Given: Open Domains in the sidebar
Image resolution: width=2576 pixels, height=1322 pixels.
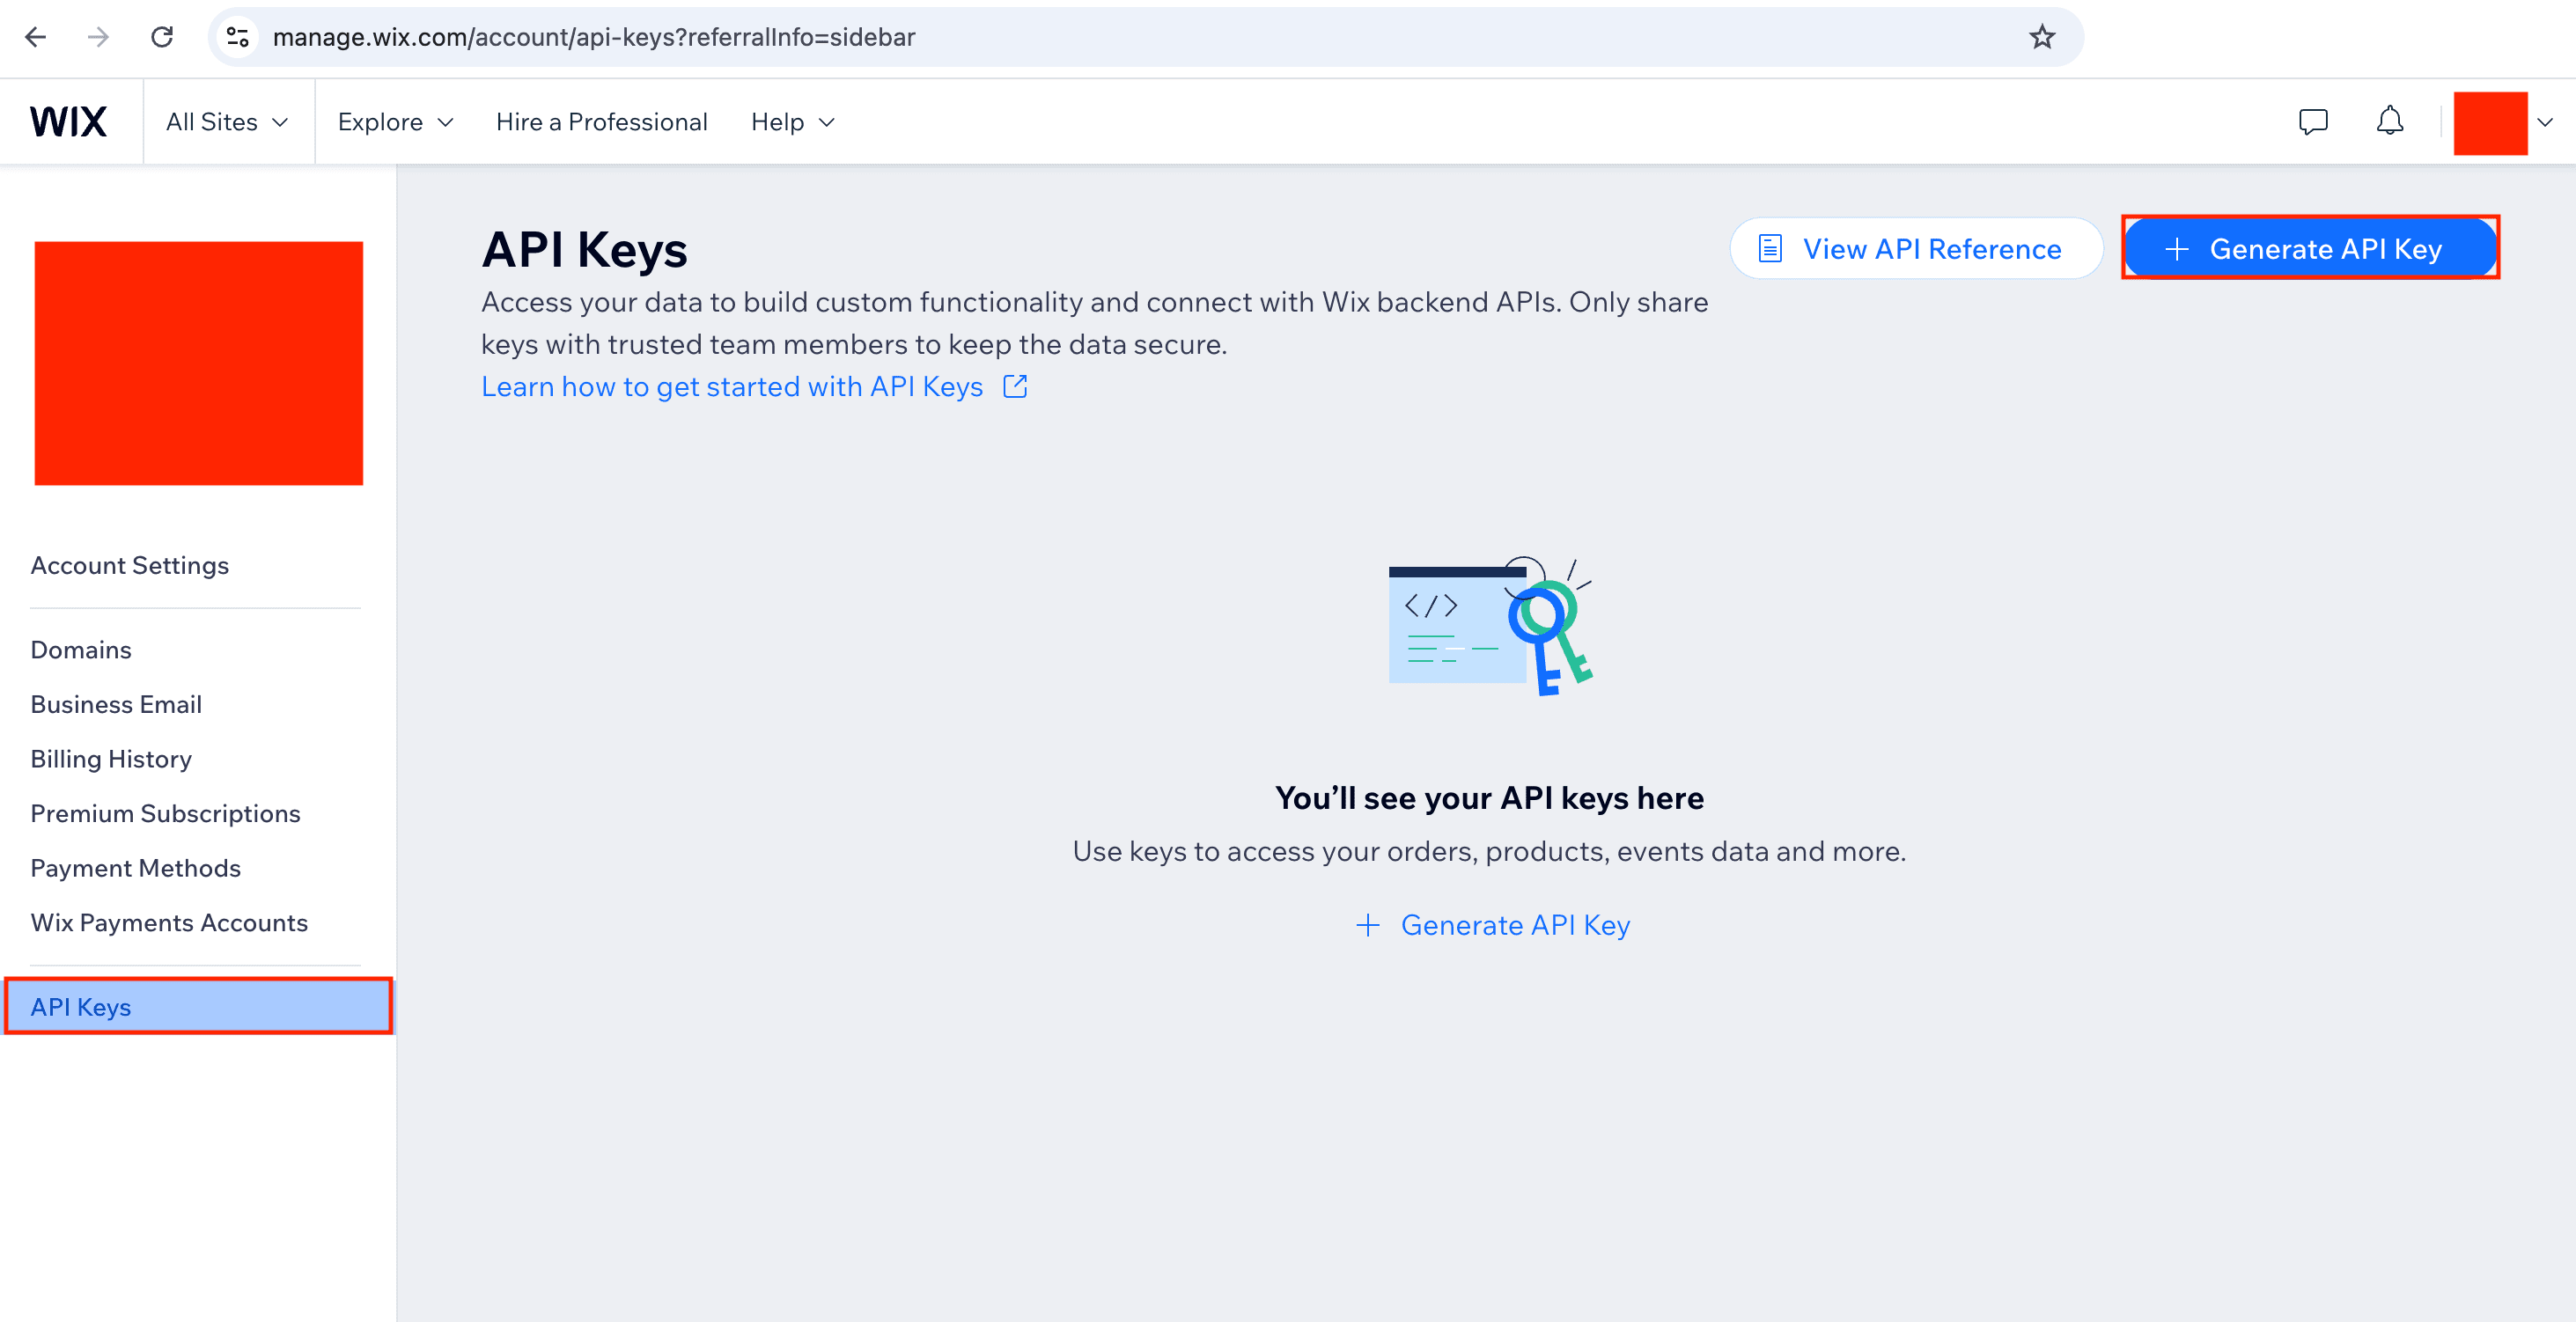Looking at the screenshot, I should (80, 650).
